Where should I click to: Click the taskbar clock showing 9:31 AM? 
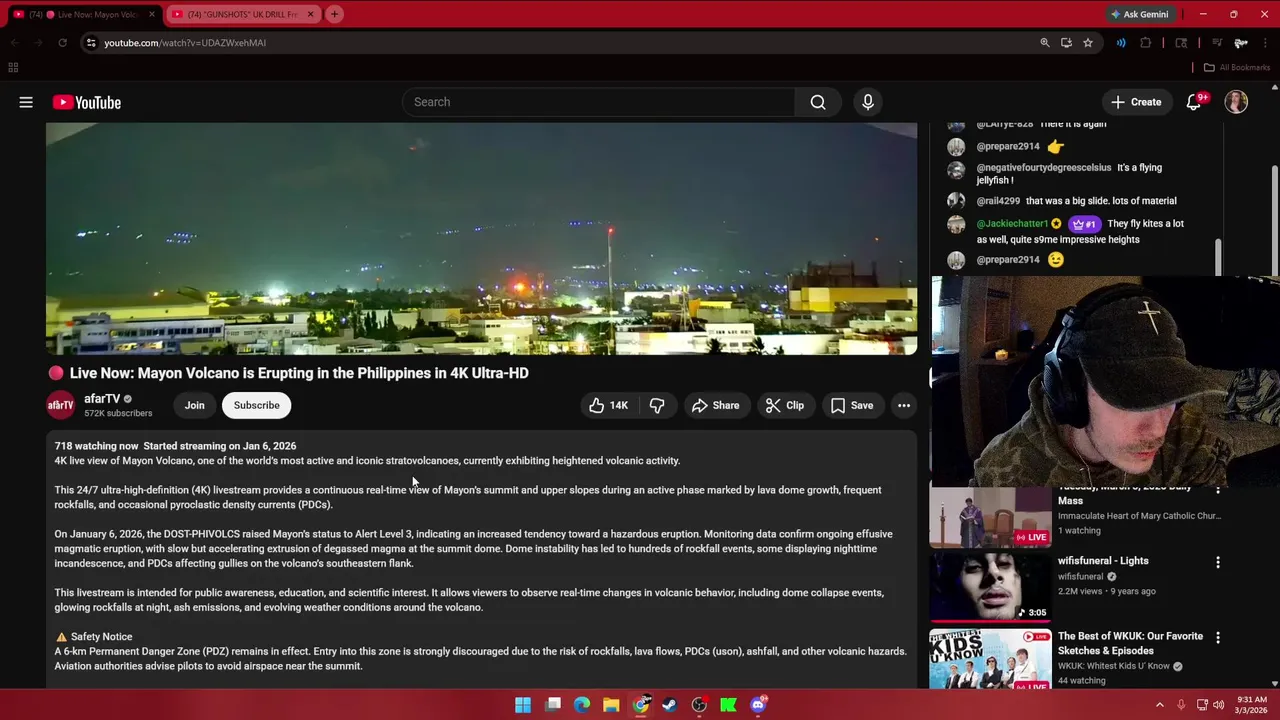point(1251,705)
